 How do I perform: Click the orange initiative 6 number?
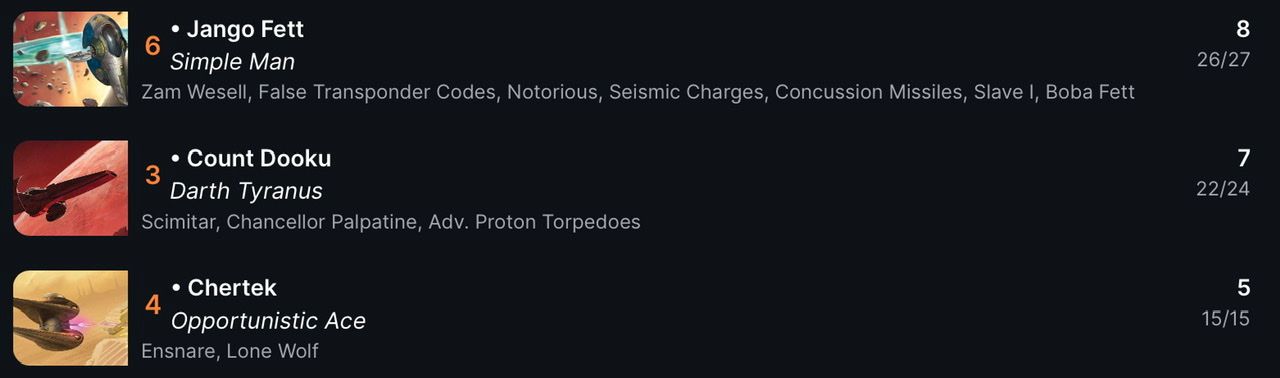click(x=153, y=46)
